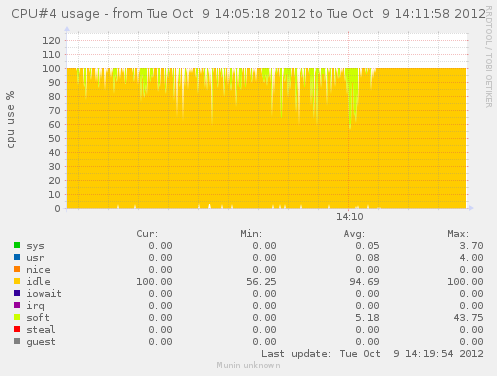Click the Cur column header
Viewport: 497px width, 376px height.
147,234
